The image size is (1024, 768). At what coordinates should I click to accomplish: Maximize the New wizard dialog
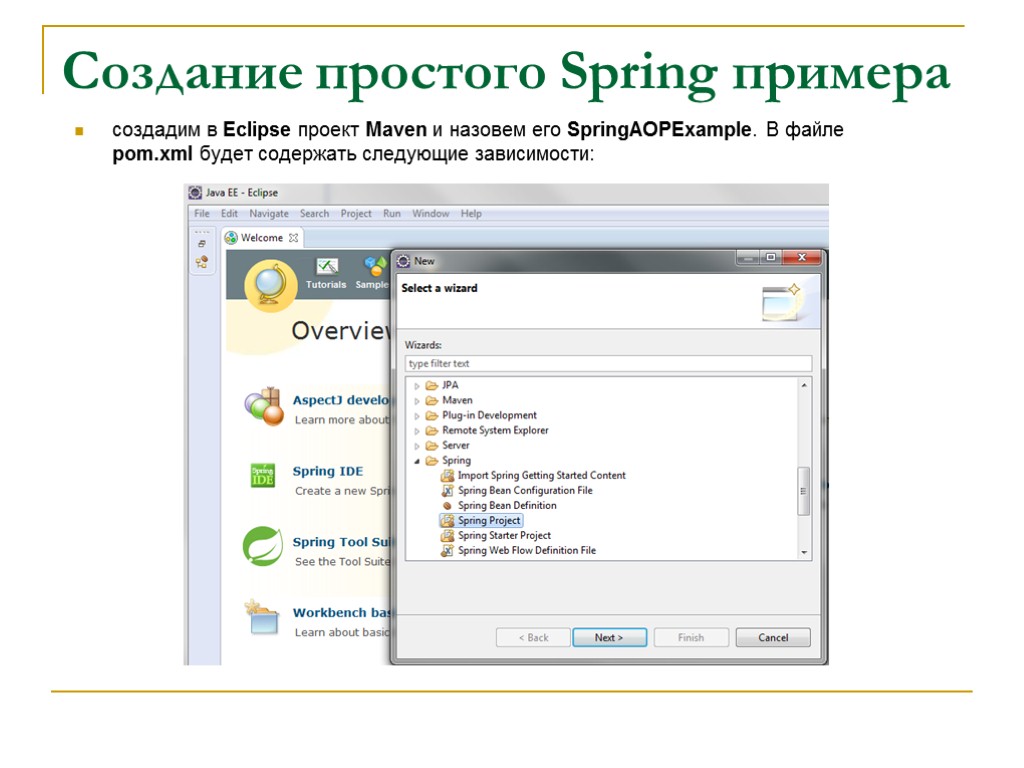coord(771,257)
